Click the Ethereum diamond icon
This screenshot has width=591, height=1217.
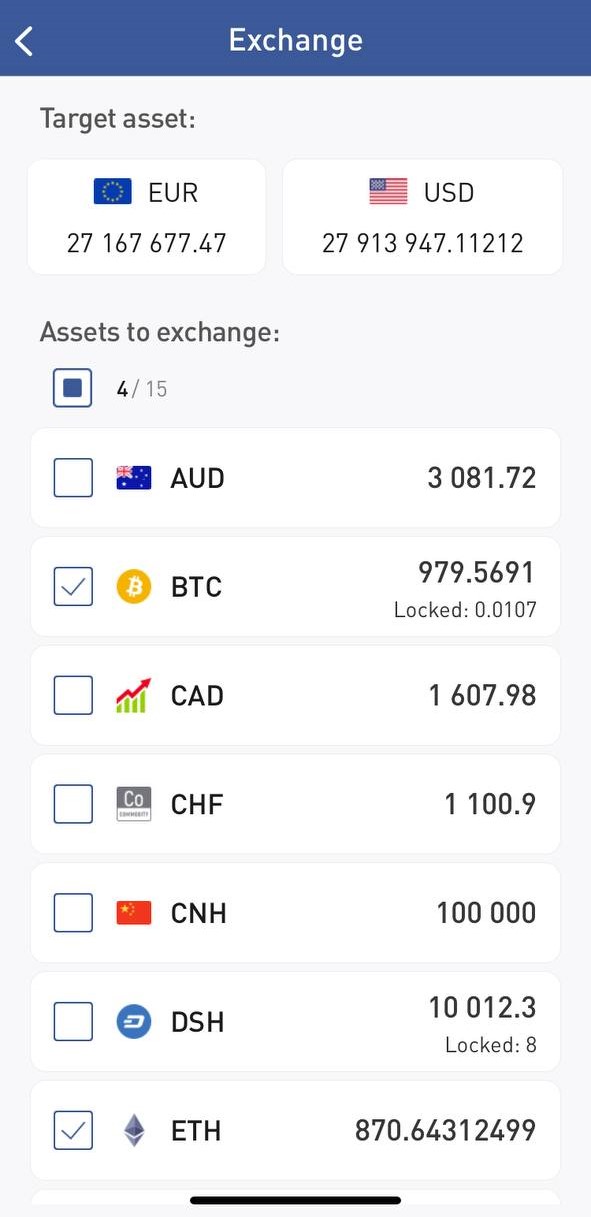[x=133, y=1130]
